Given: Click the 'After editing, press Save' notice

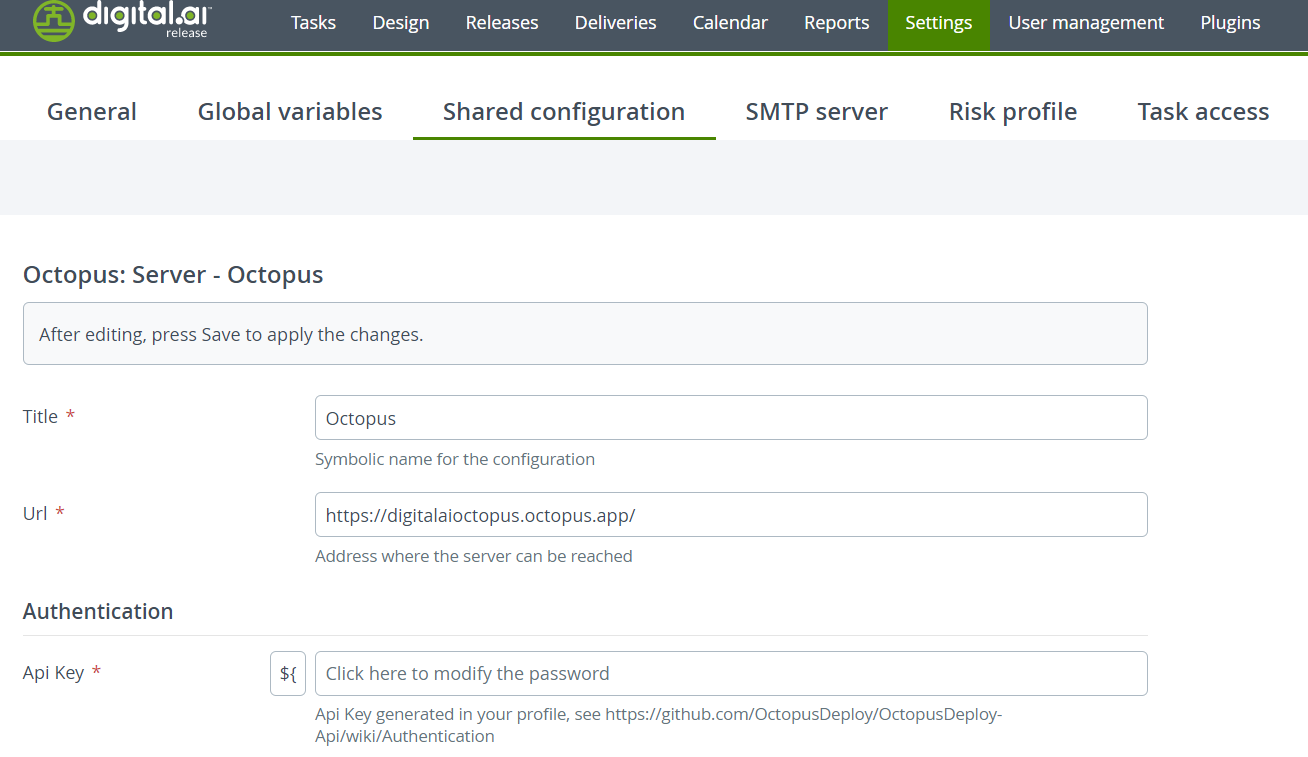Looking at the screenshot, I should [x=585, y=334].
